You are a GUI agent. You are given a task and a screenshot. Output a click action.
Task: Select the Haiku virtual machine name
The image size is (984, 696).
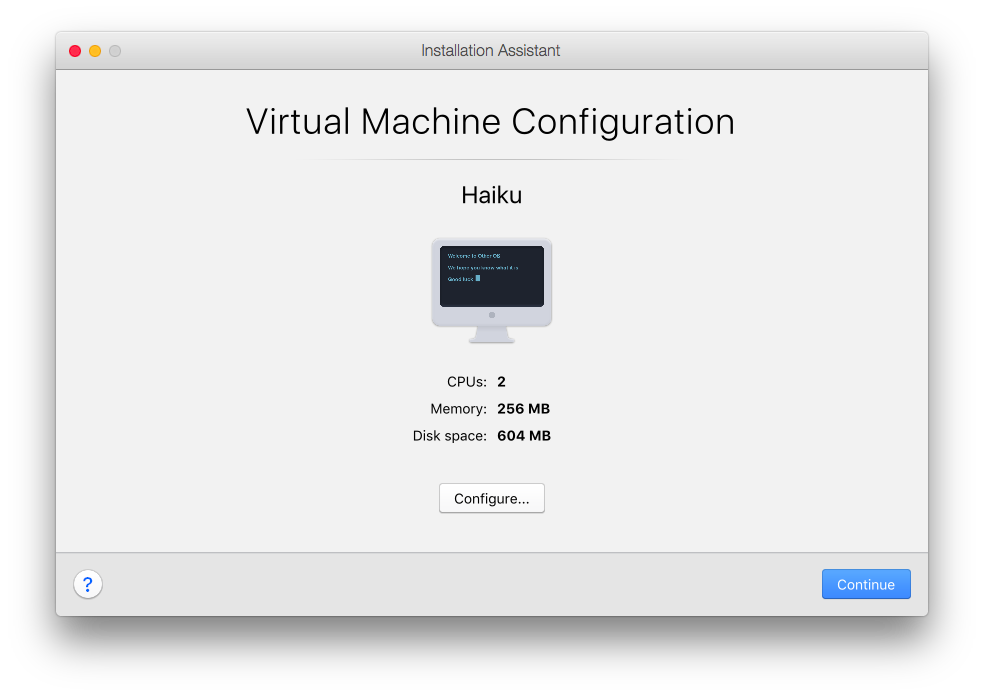click(491, 195)
